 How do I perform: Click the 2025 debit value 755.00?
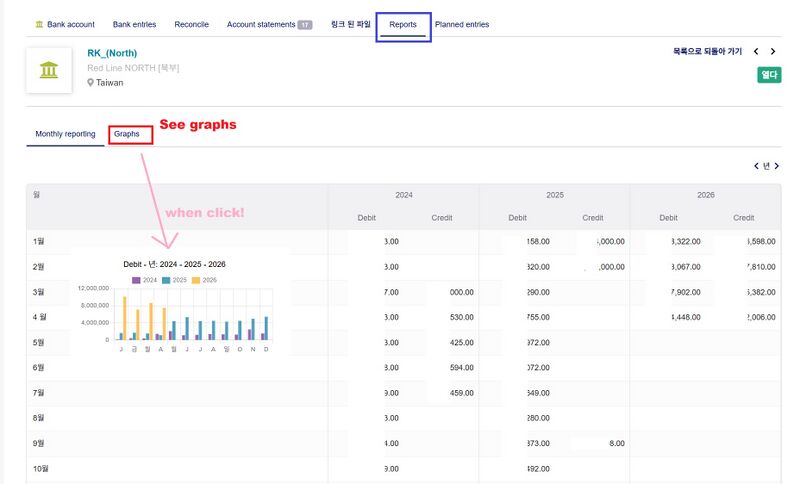538,317
